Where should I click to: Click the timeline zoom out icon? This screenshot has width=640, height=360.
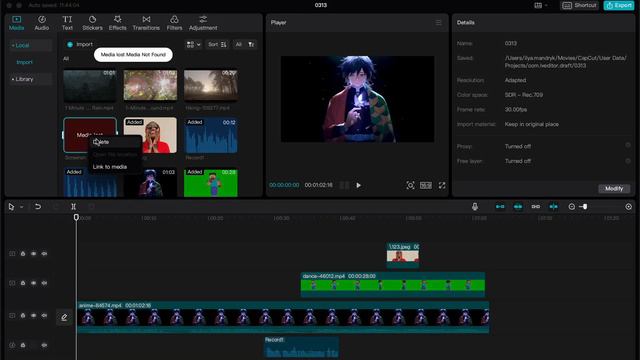pos(571,207)
